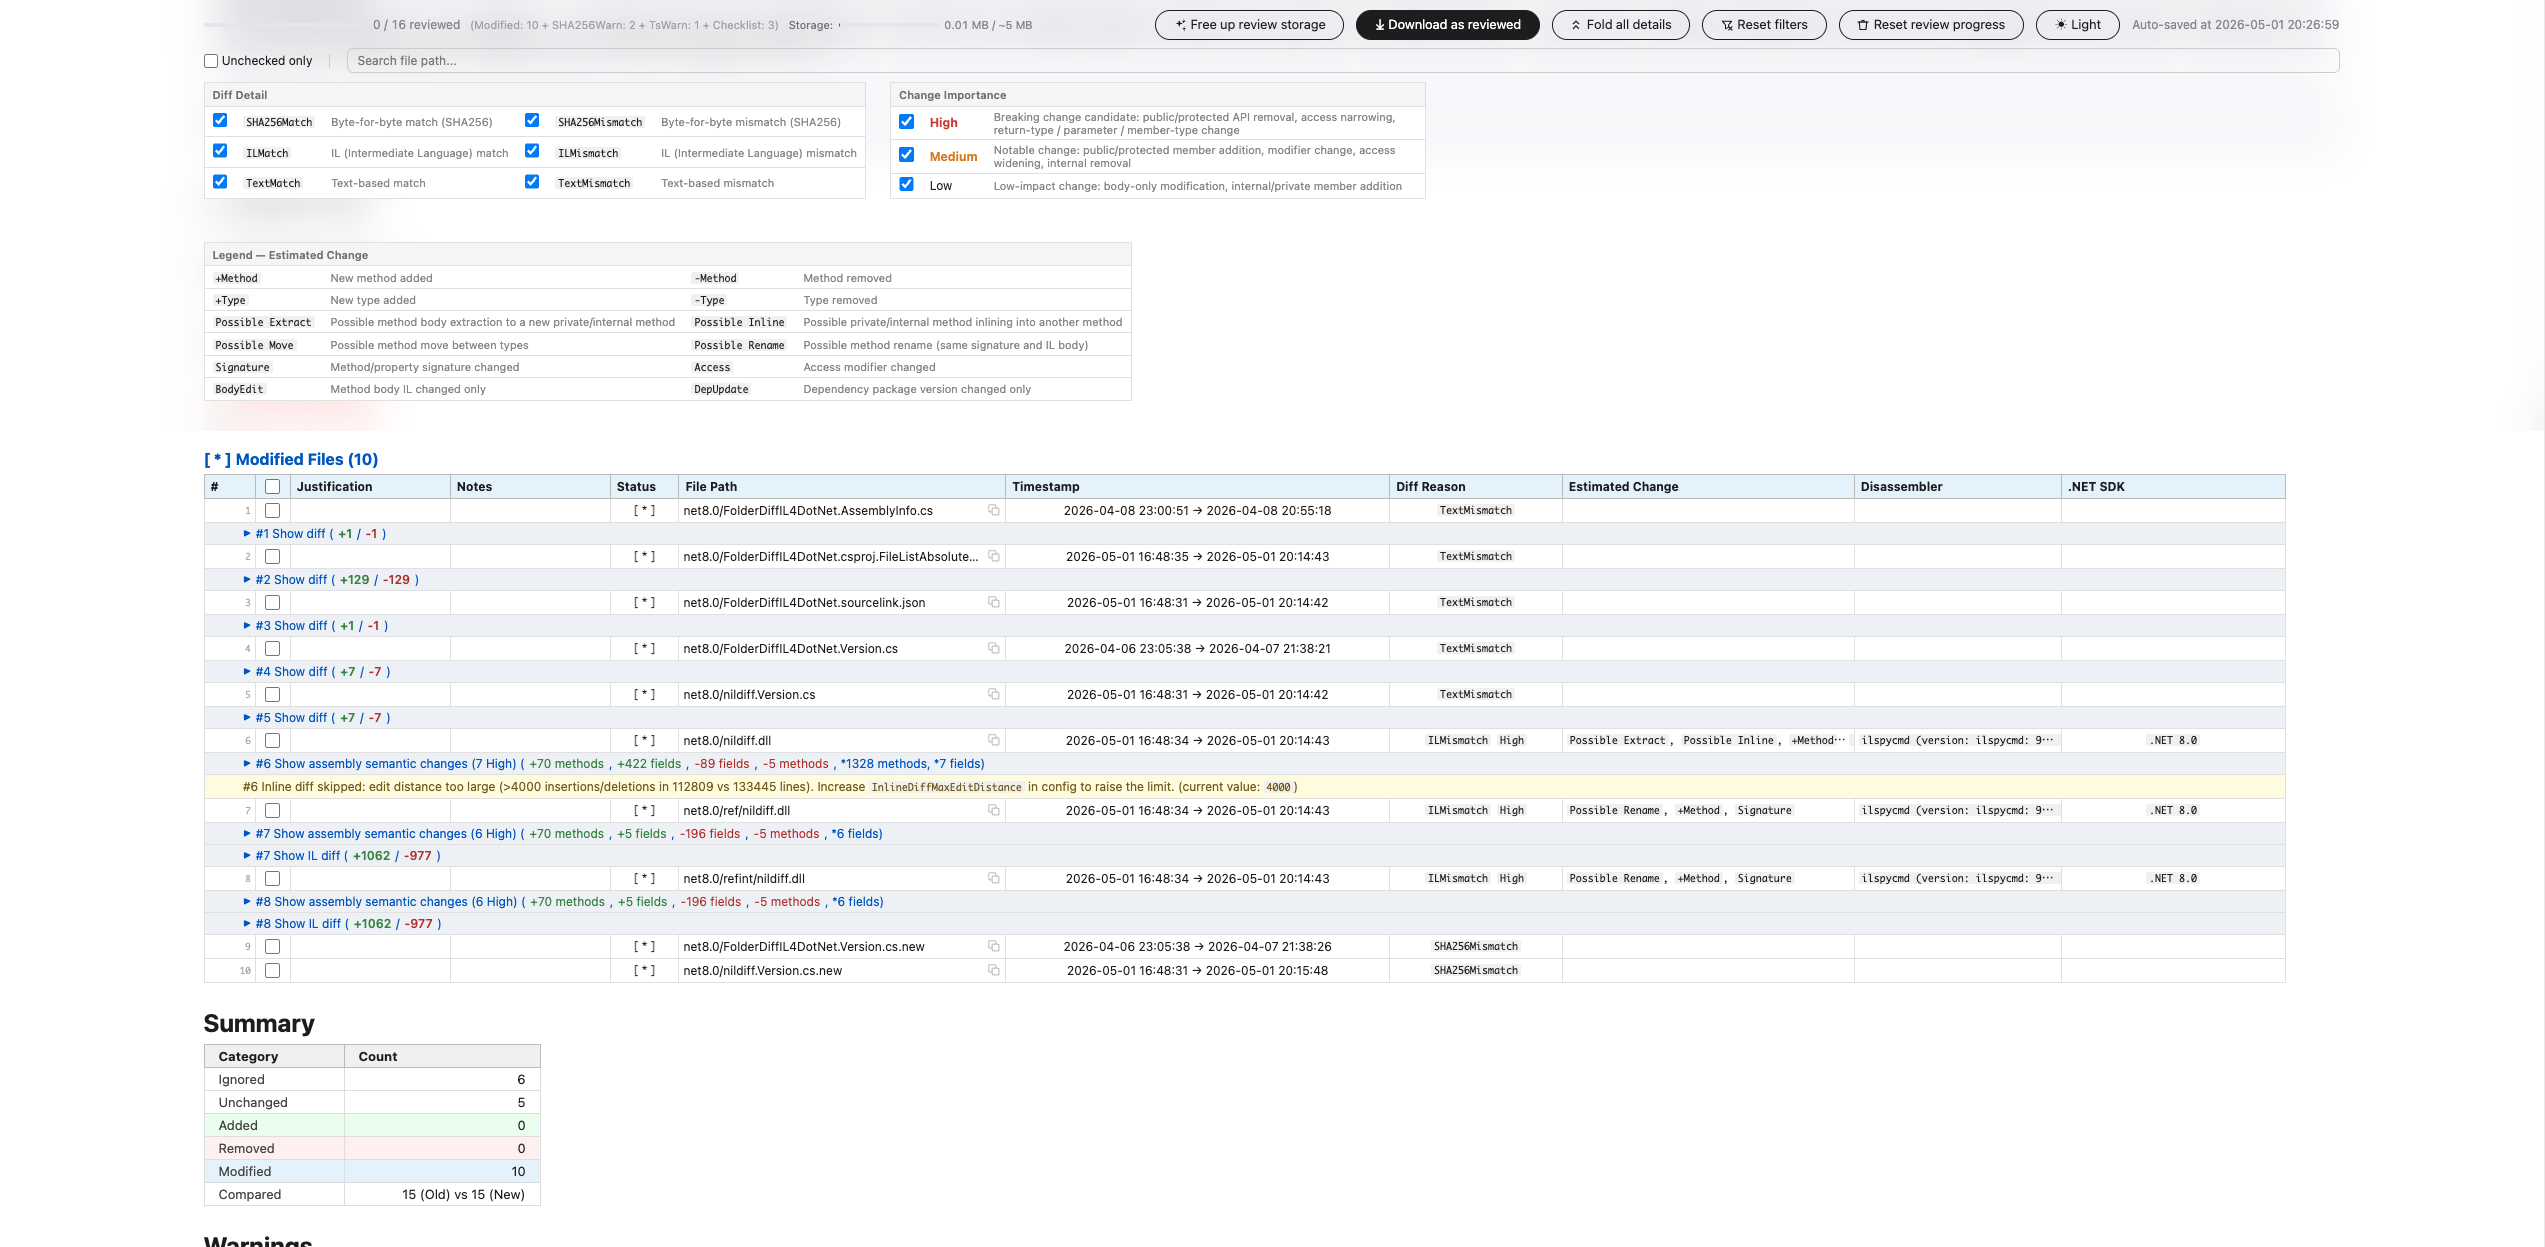Copy path icon for nildiff.Version.cs.new row
Viewport: 2545px width, 1247px height.
point(993,970)
